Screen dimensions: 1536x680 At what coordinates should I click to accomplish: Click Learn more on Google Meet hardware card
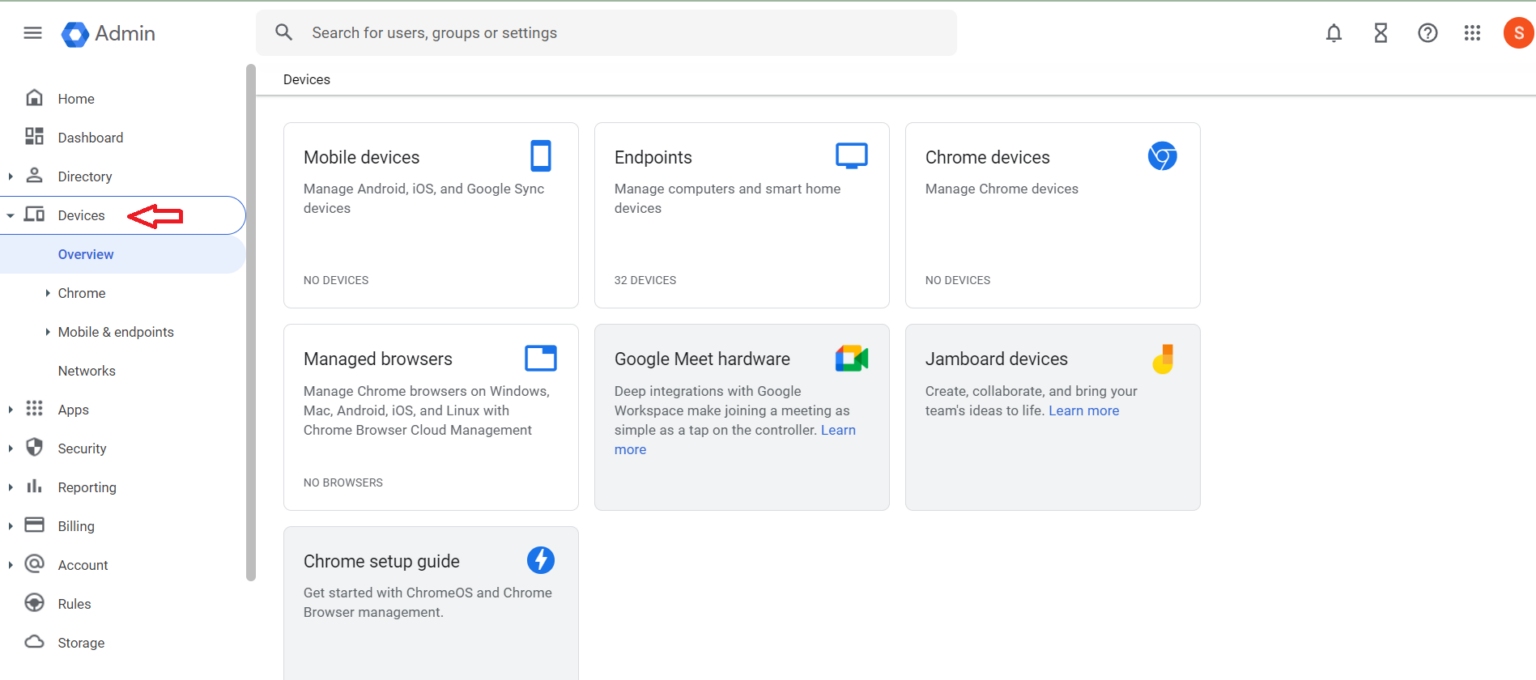coord(836,429)
